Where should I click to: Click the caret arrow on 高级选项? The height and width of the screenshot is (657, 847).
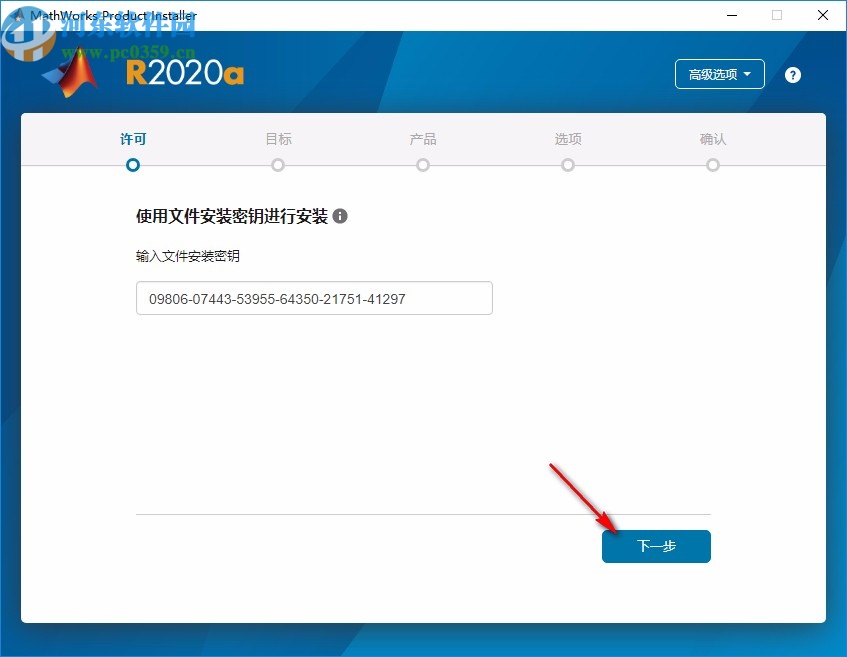(746, 74)
